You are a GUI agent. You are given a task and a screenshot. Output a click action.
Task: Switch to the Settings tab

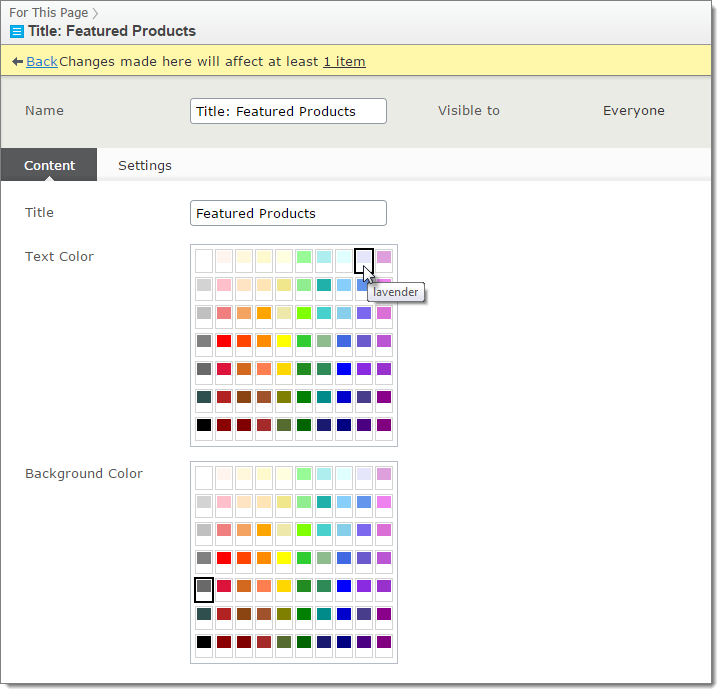click(145, 166)
